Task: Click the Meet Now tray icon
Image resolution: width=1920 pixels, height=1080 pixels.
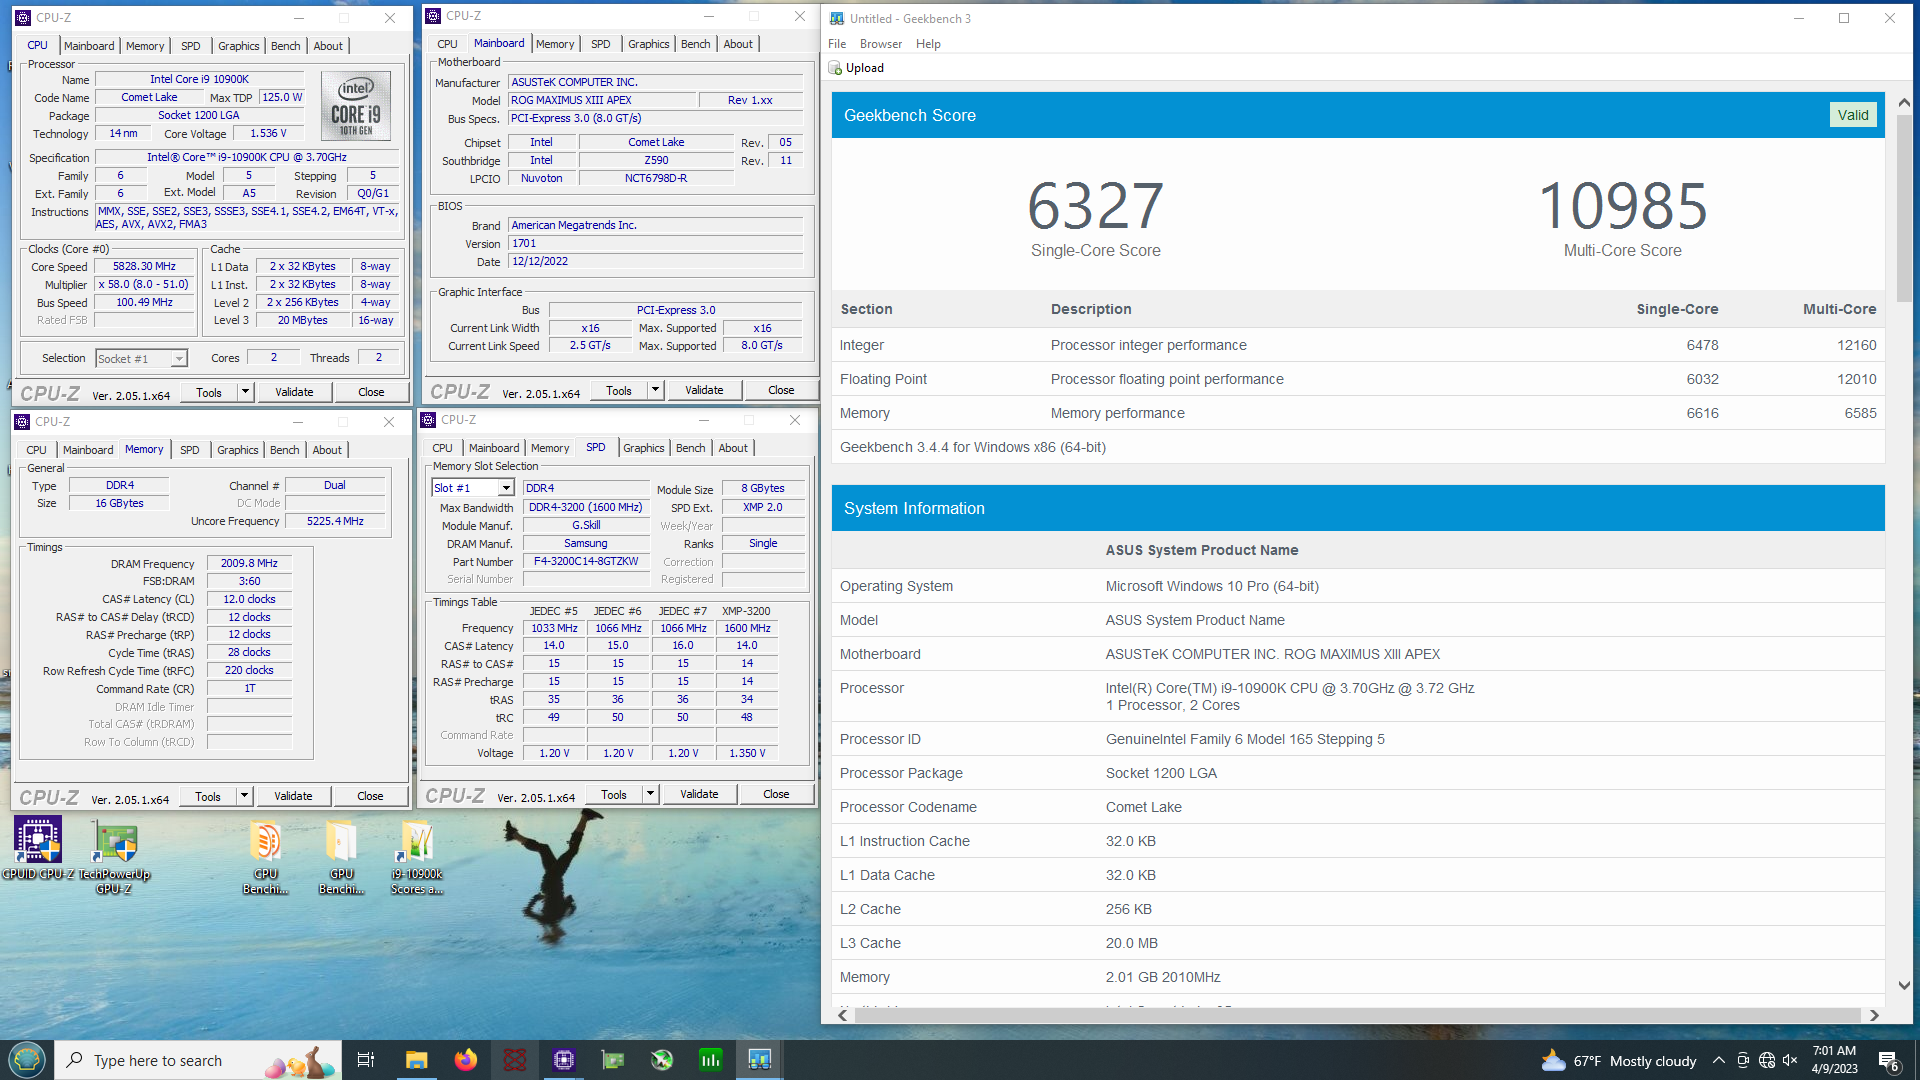Action: pyautogui.click(x=1743, y=1060)
